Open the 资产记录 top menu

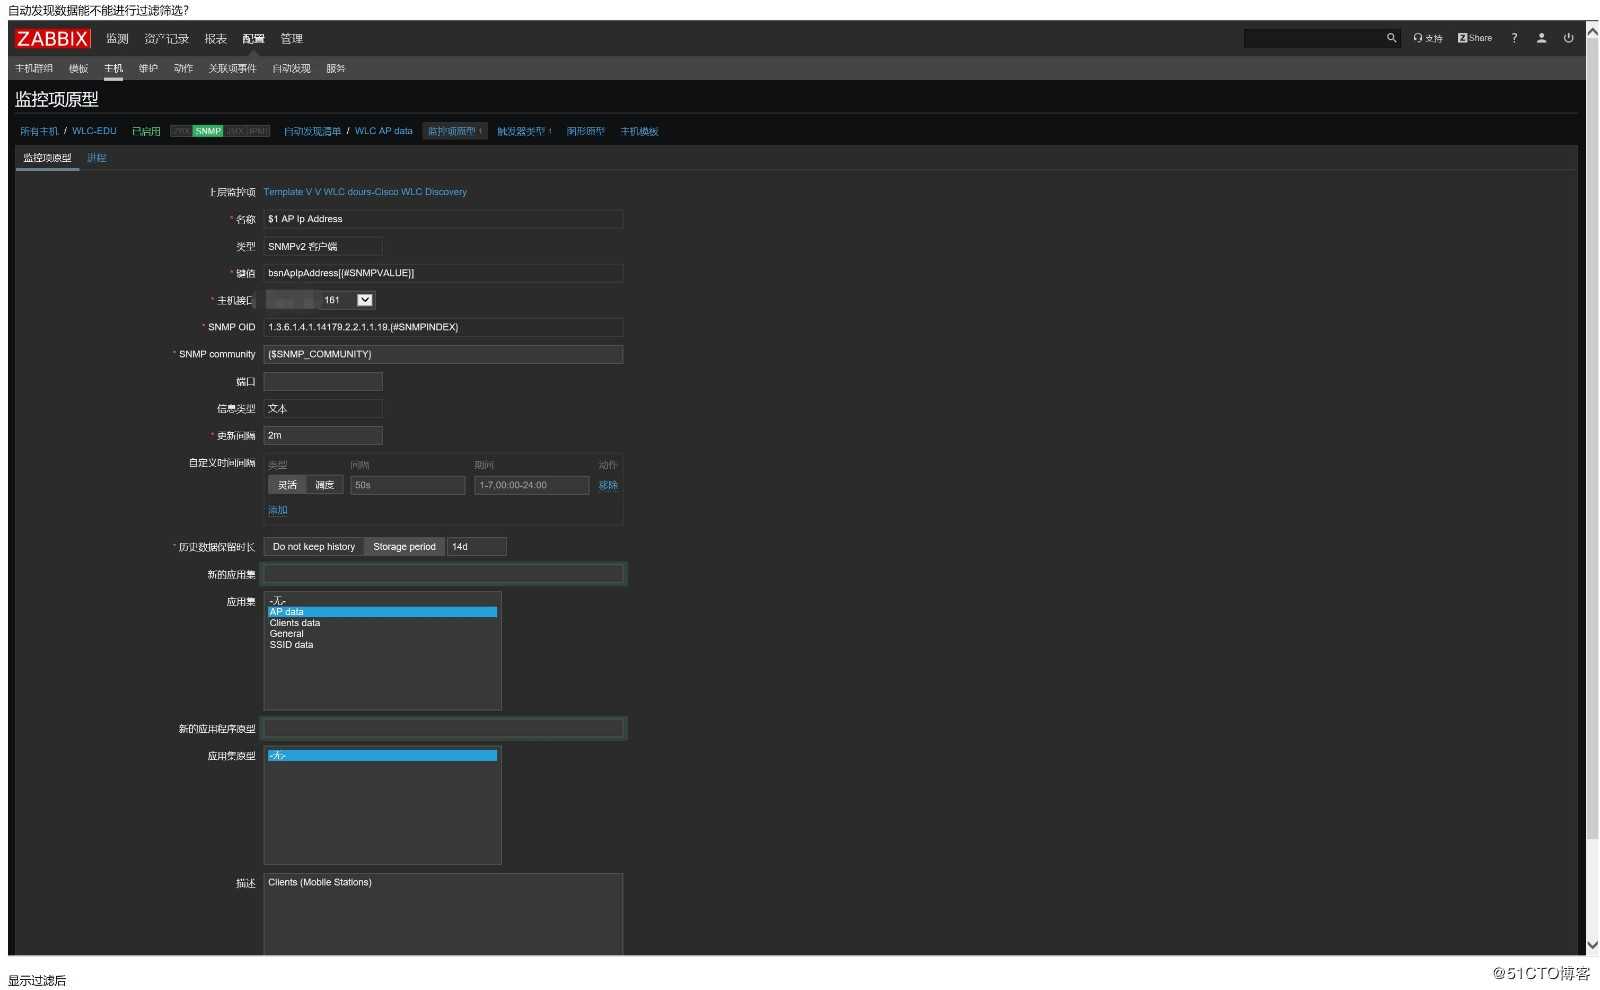point(166,39)
